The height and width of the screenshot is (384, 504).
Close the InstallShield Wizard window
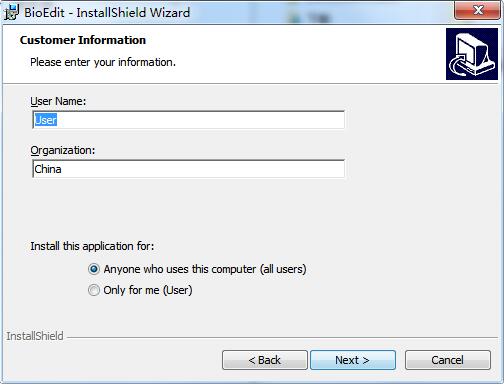tap(478, 10)
